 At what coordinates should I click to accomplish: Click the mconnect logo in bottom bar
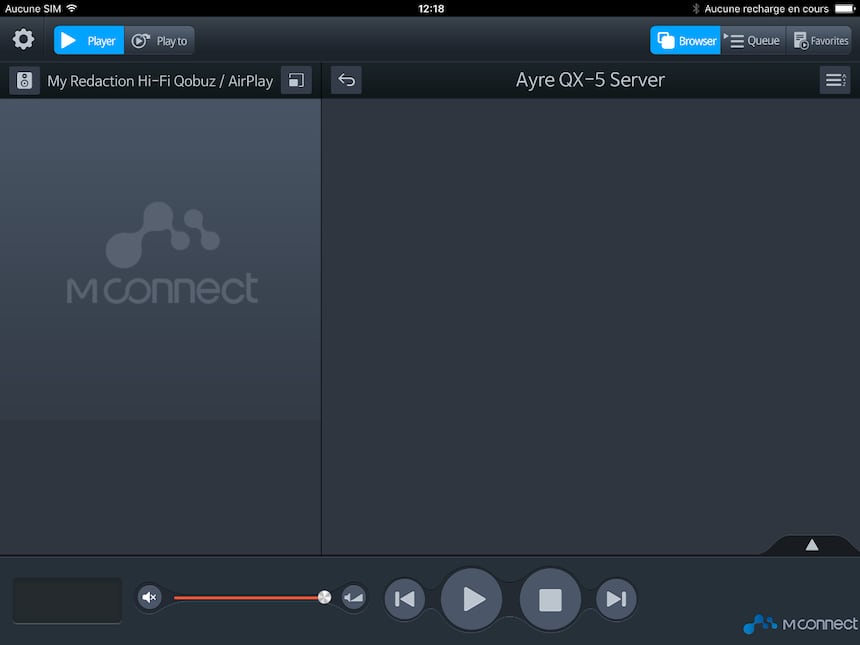point(800,624)
